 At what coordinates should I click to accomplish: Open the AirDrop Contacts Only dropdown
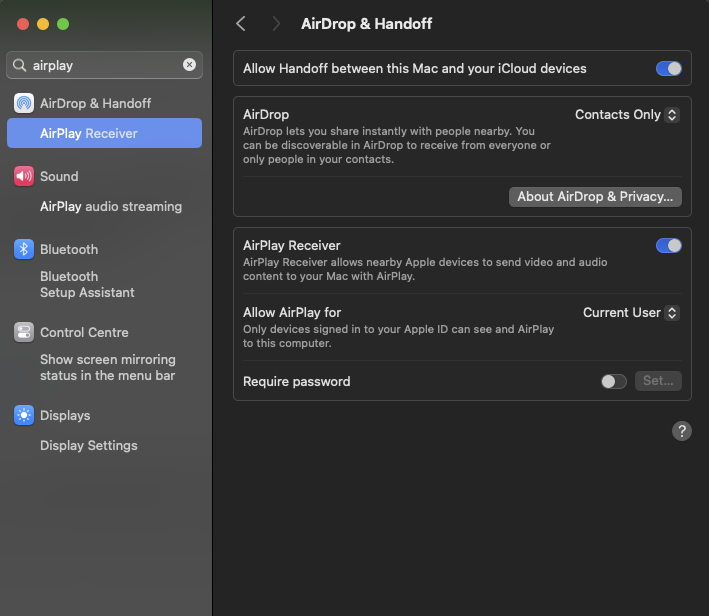(x=627, y=115)
